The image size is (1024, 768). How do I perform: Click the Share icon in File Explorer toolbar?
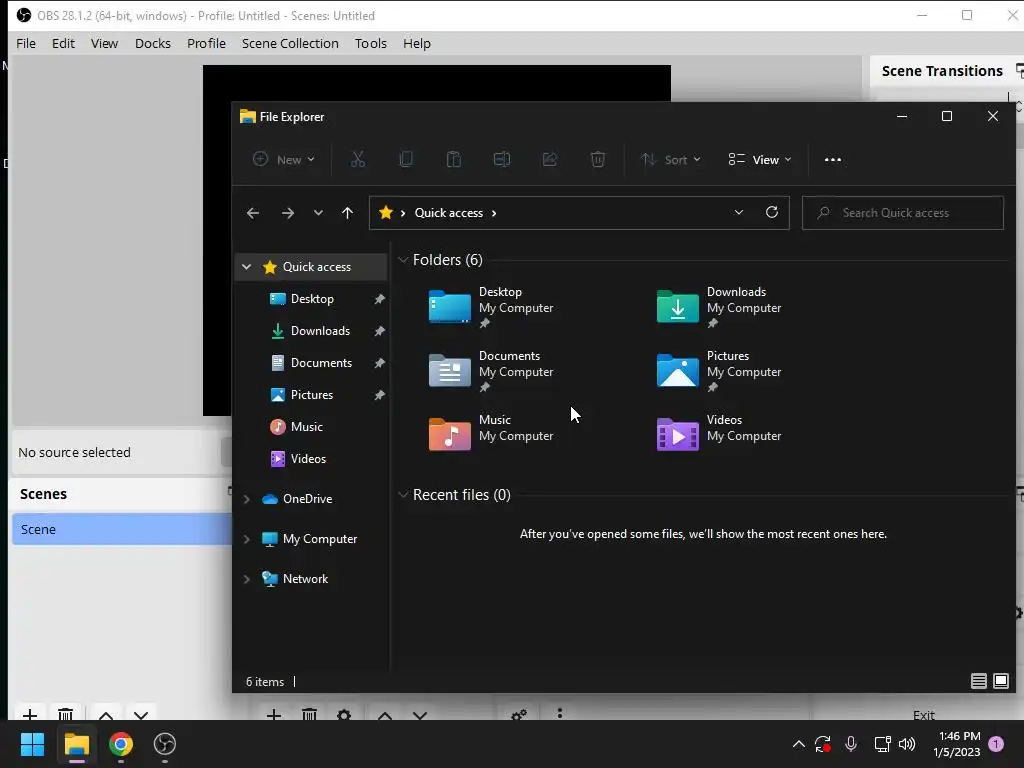(550, 159)
